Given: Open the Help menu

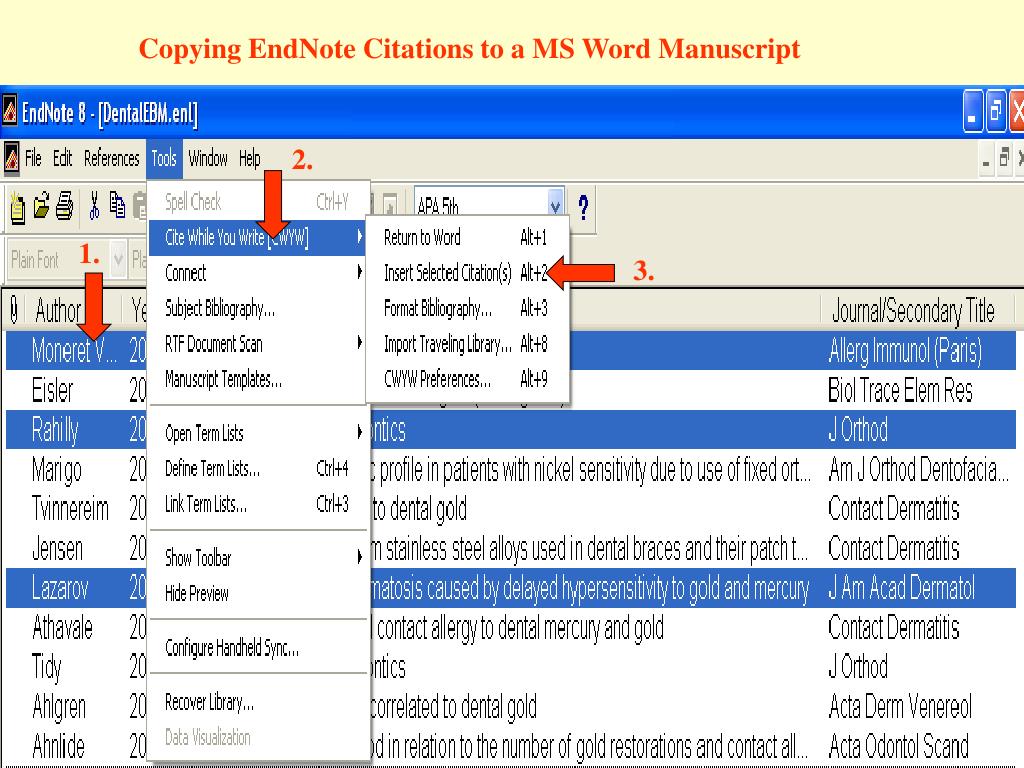Looking at the screenshot, I should [249, 159].
